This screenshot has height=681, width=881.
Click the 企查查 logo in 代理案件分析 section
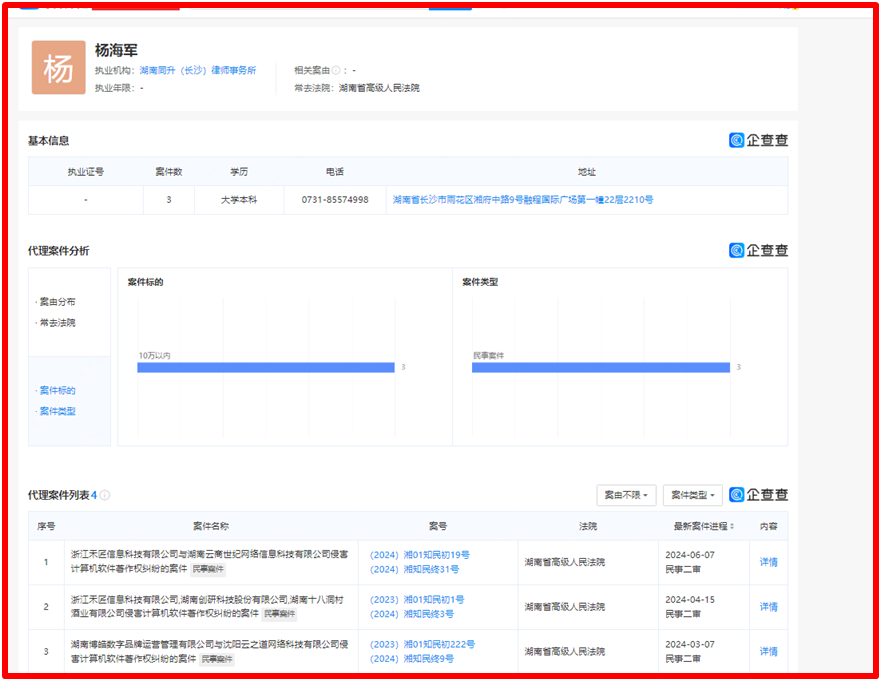(x=758, y=251)
